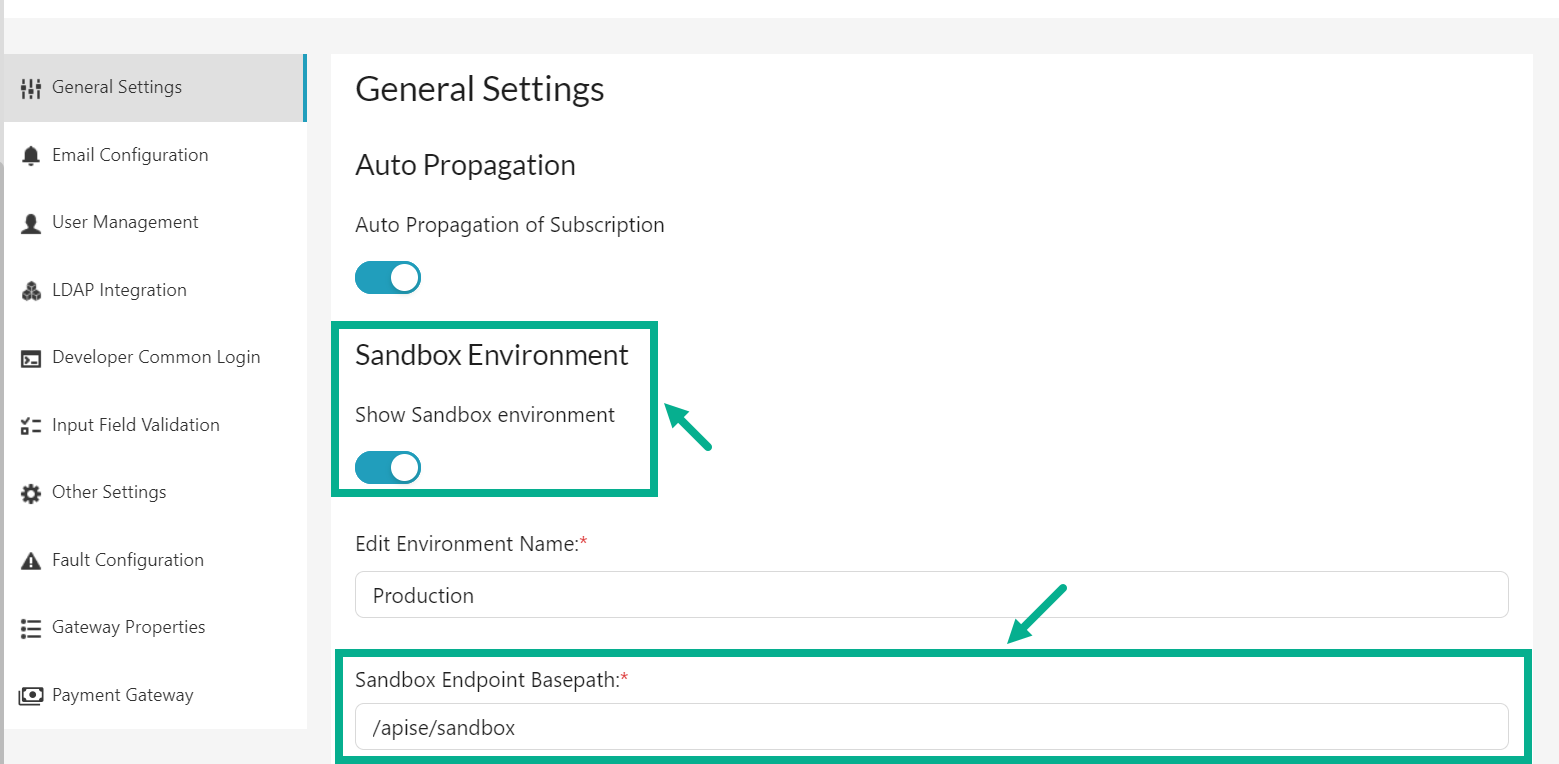Select the Input Field Validation icon
The image size is (1559, 764).
click(x=30, y=424)
